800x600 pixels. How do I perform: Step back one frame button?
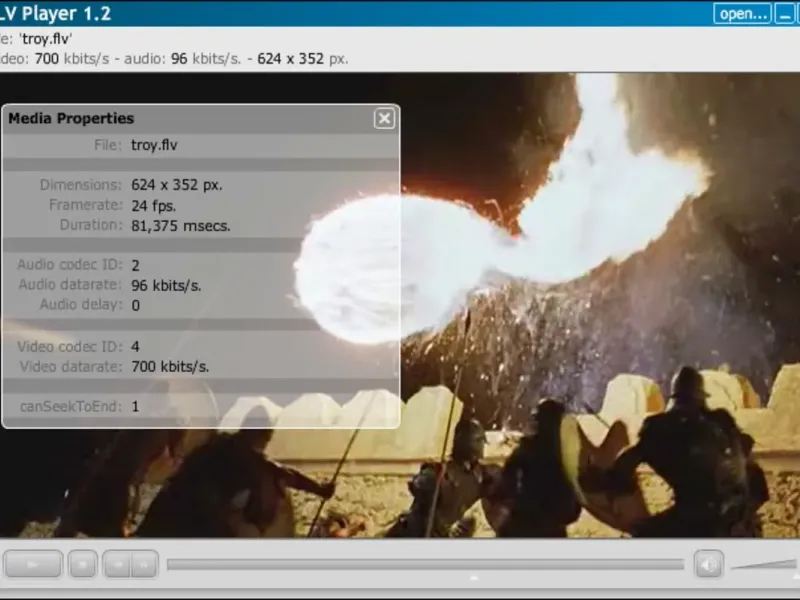tap(117, 564)
